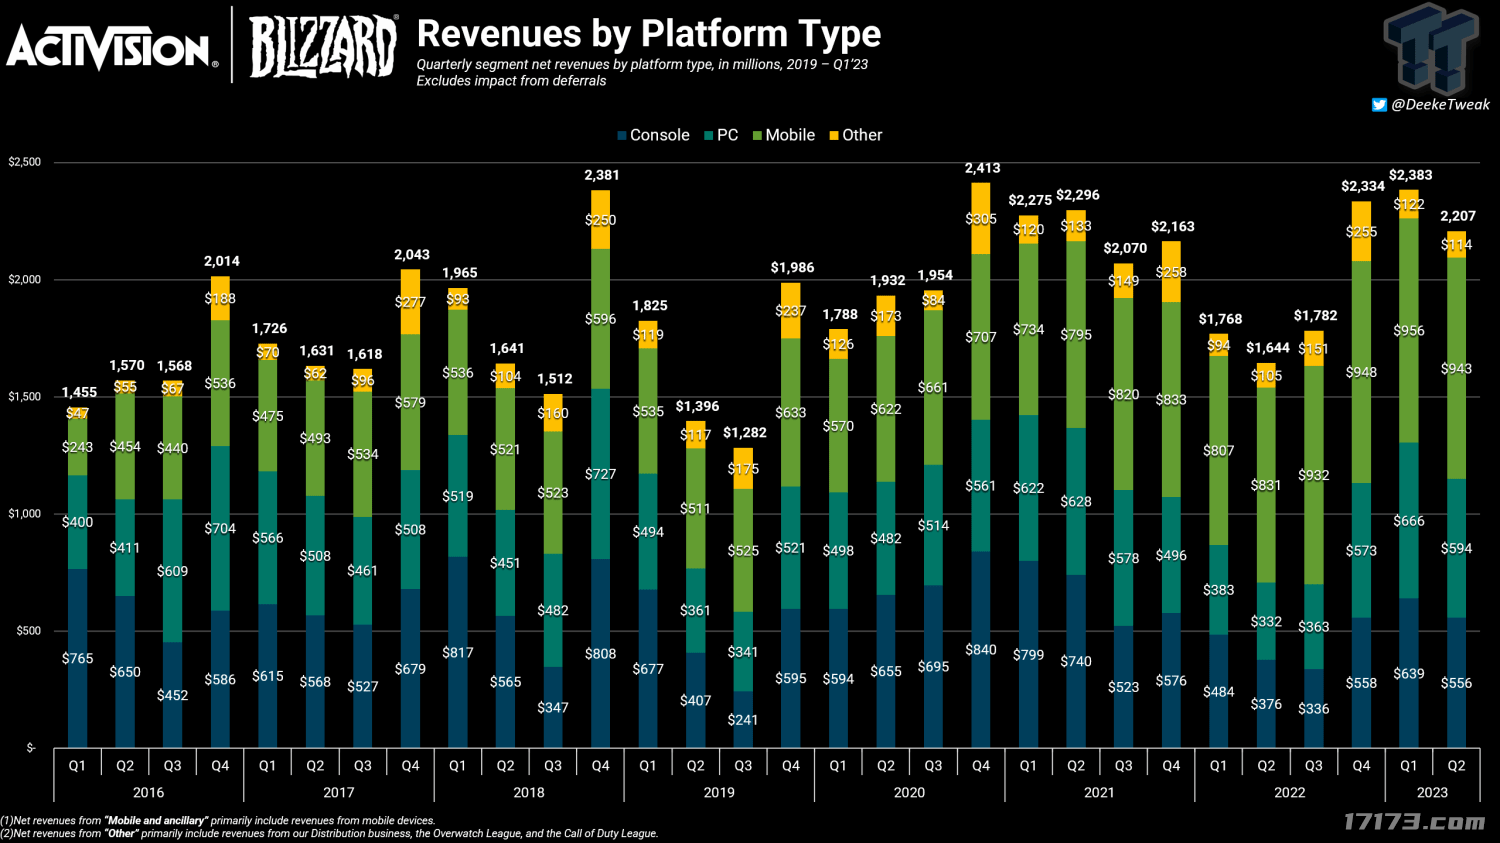Viewport: 1500px width, 843px height.
Task: Click the $1,500 y-axis label
Action: click(x=24, y=396)
